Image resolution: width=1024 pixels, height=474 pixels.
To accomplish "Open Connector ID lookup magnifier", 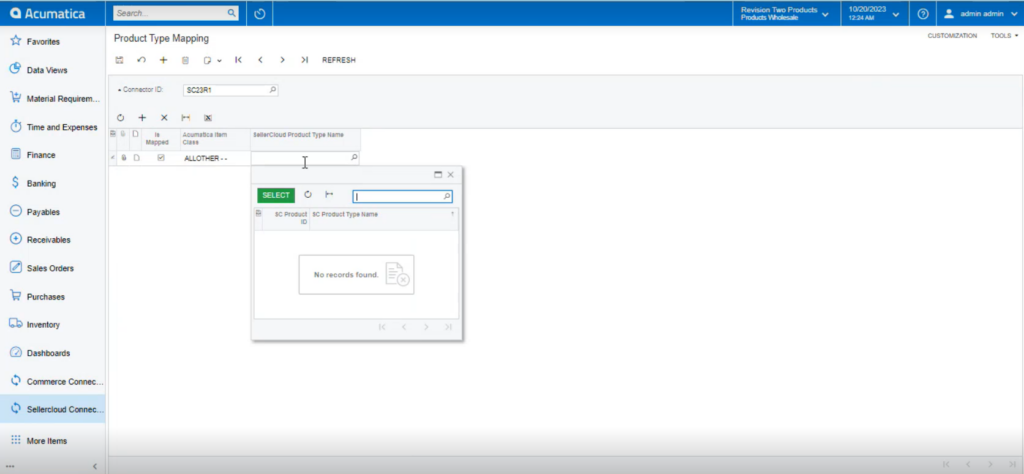I will (273, 90).
